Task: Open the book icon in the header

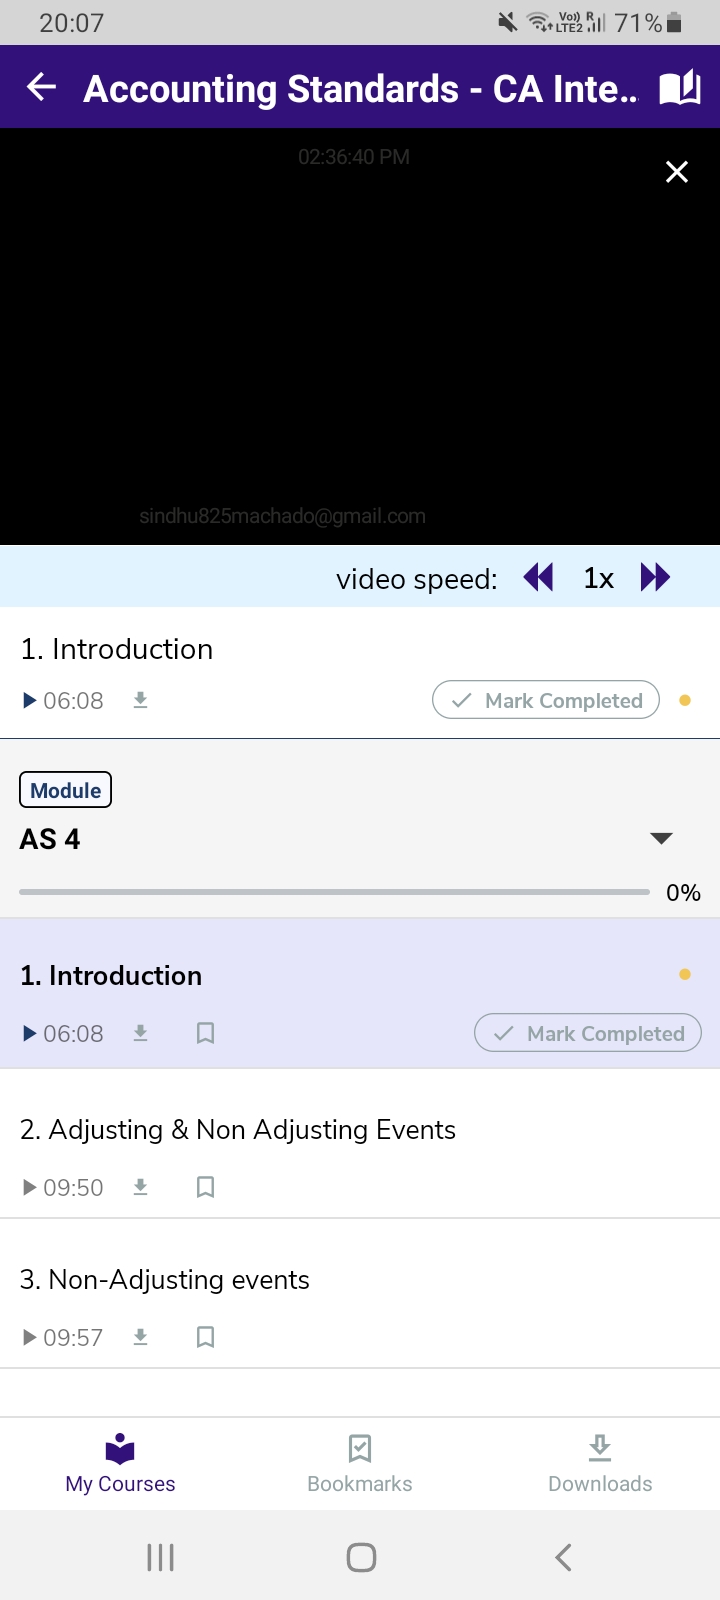Action: pyautogui.click(x=680, y=88)
